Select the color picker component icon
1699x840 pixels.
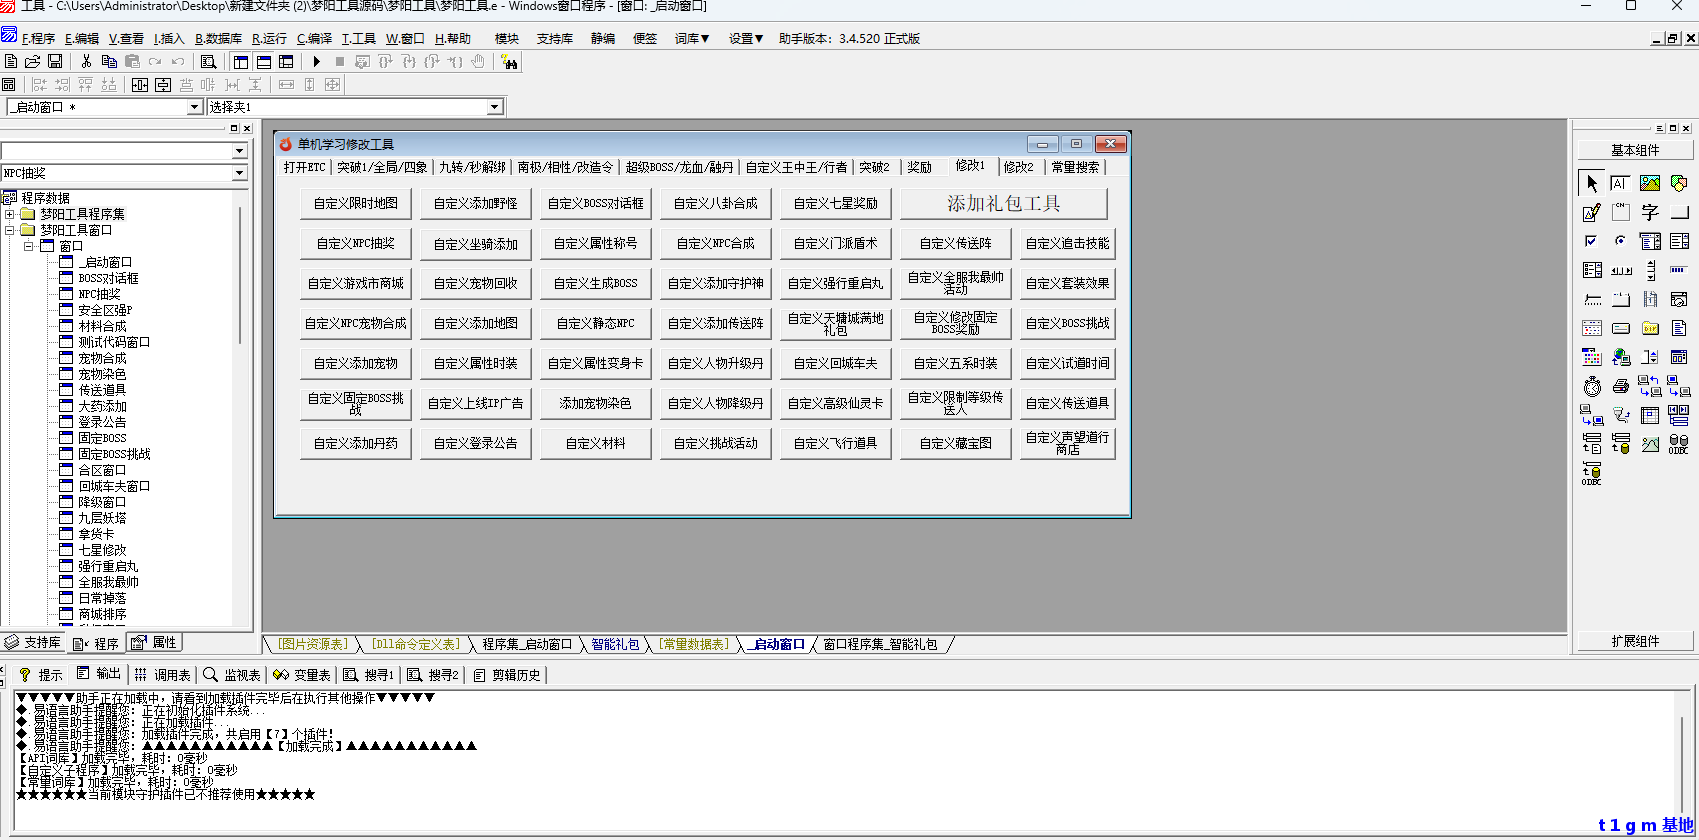pos(1592,357)
